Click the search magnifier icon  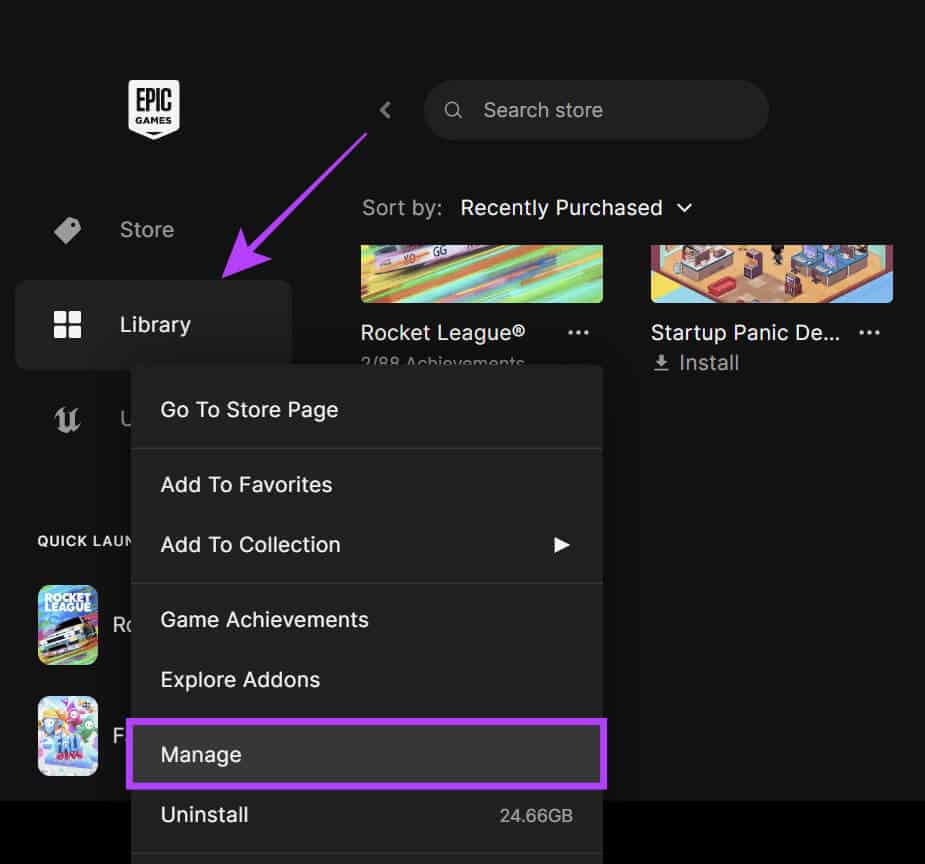(452, 110)
